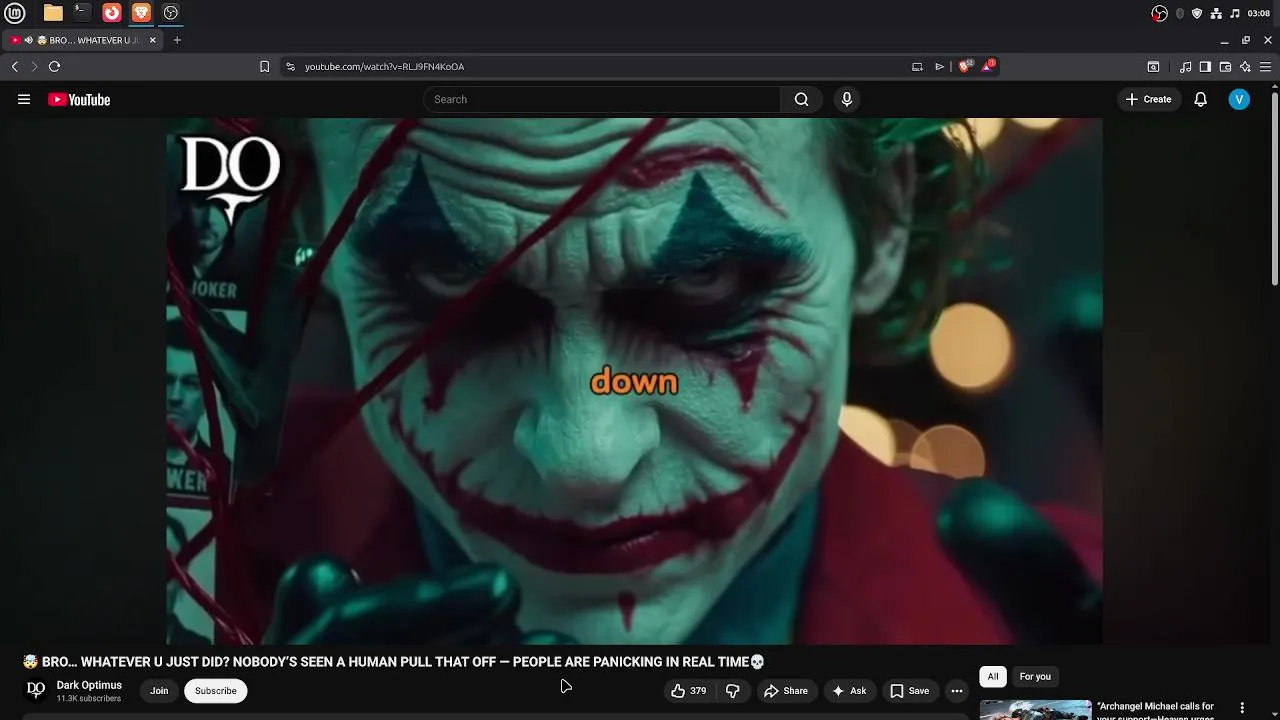Open Leo AI sparkle icon in toolbar
The image size is (1280, 720).
(x=1245, y=66)
